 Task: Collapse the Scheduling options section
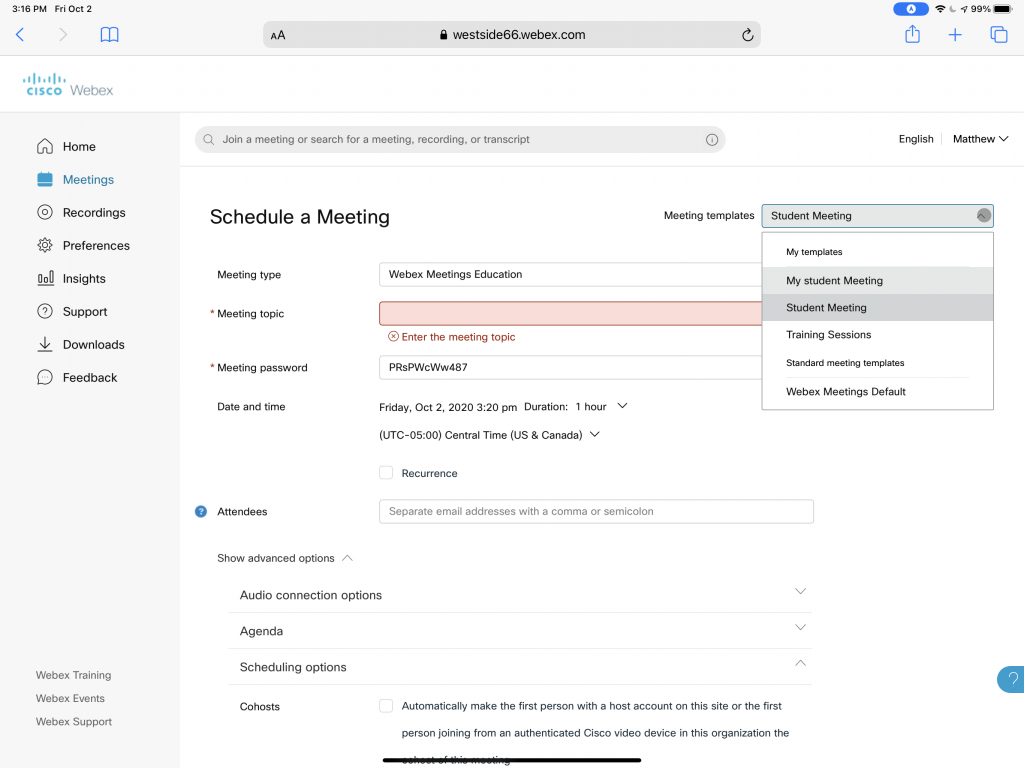[x=520, y=667]
